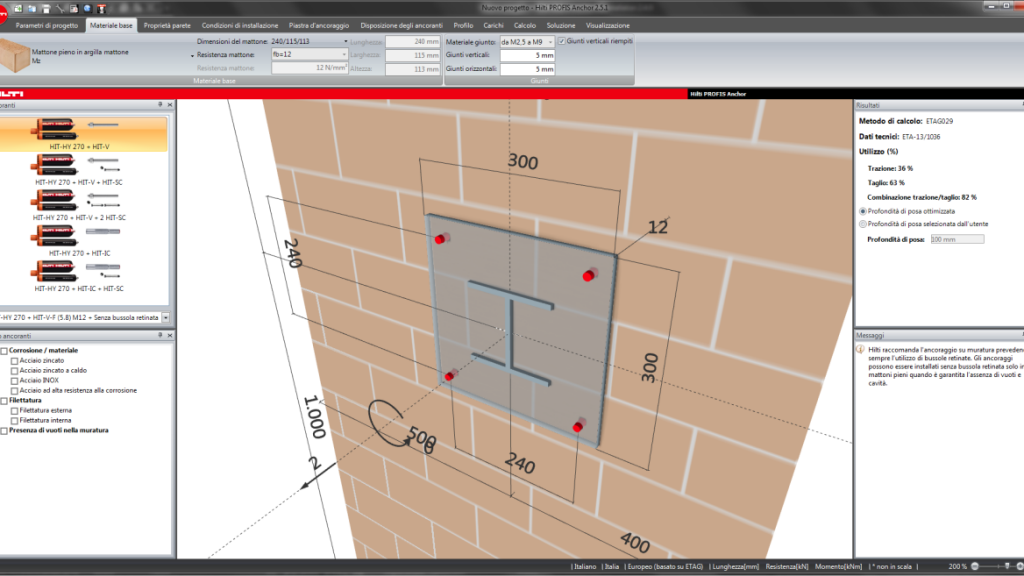
Task: Create a new project from quick toolbar
Action: click(18, 8)
